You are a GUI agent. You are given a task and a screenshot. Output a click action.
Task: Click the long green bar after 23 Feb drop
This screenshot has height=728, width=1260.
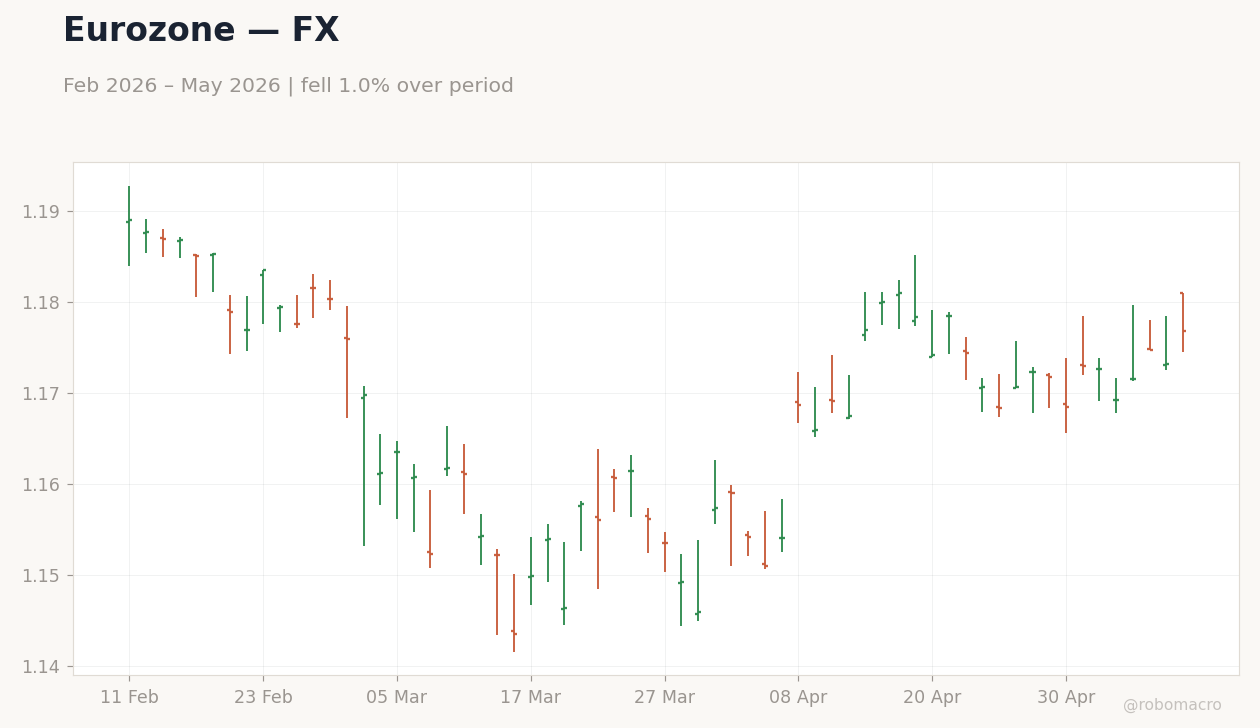tap(364, 466)
